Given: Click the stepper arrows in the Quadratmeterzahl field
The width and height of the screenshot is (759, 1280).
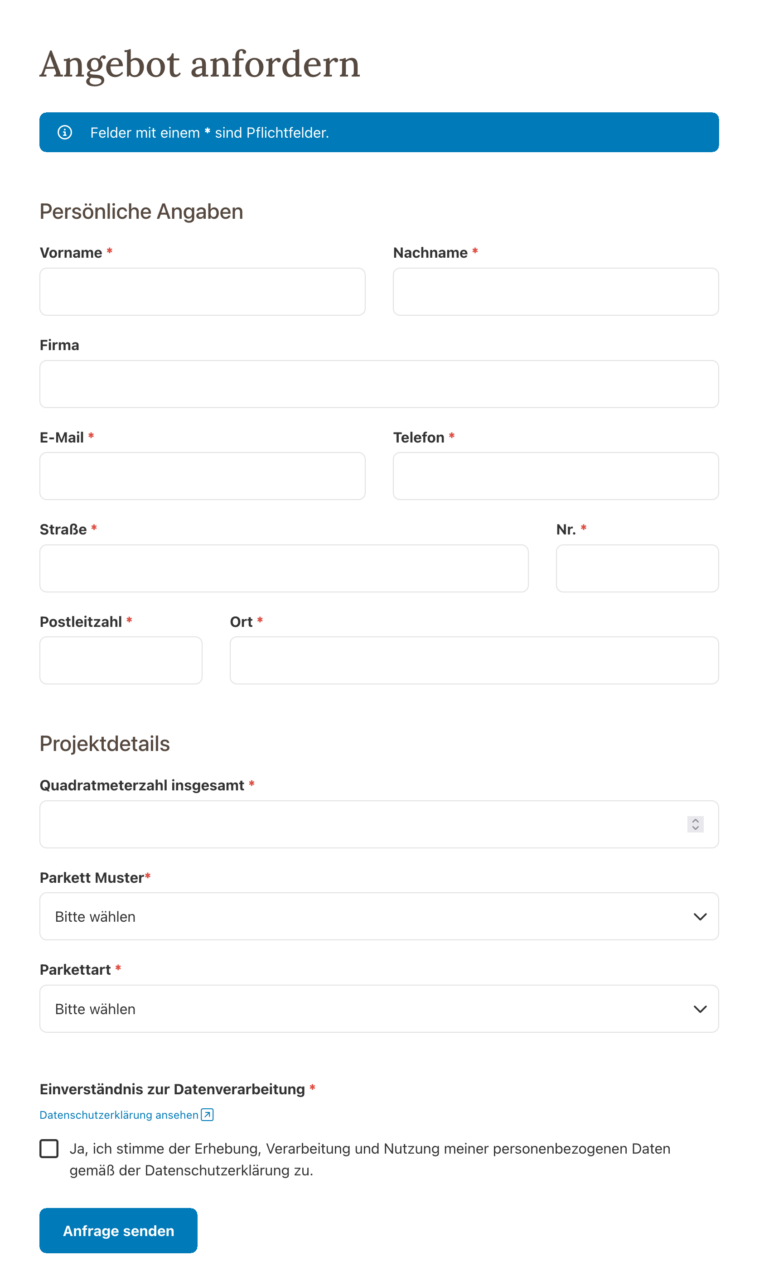Looking at the screenshot, I should 695,824.
